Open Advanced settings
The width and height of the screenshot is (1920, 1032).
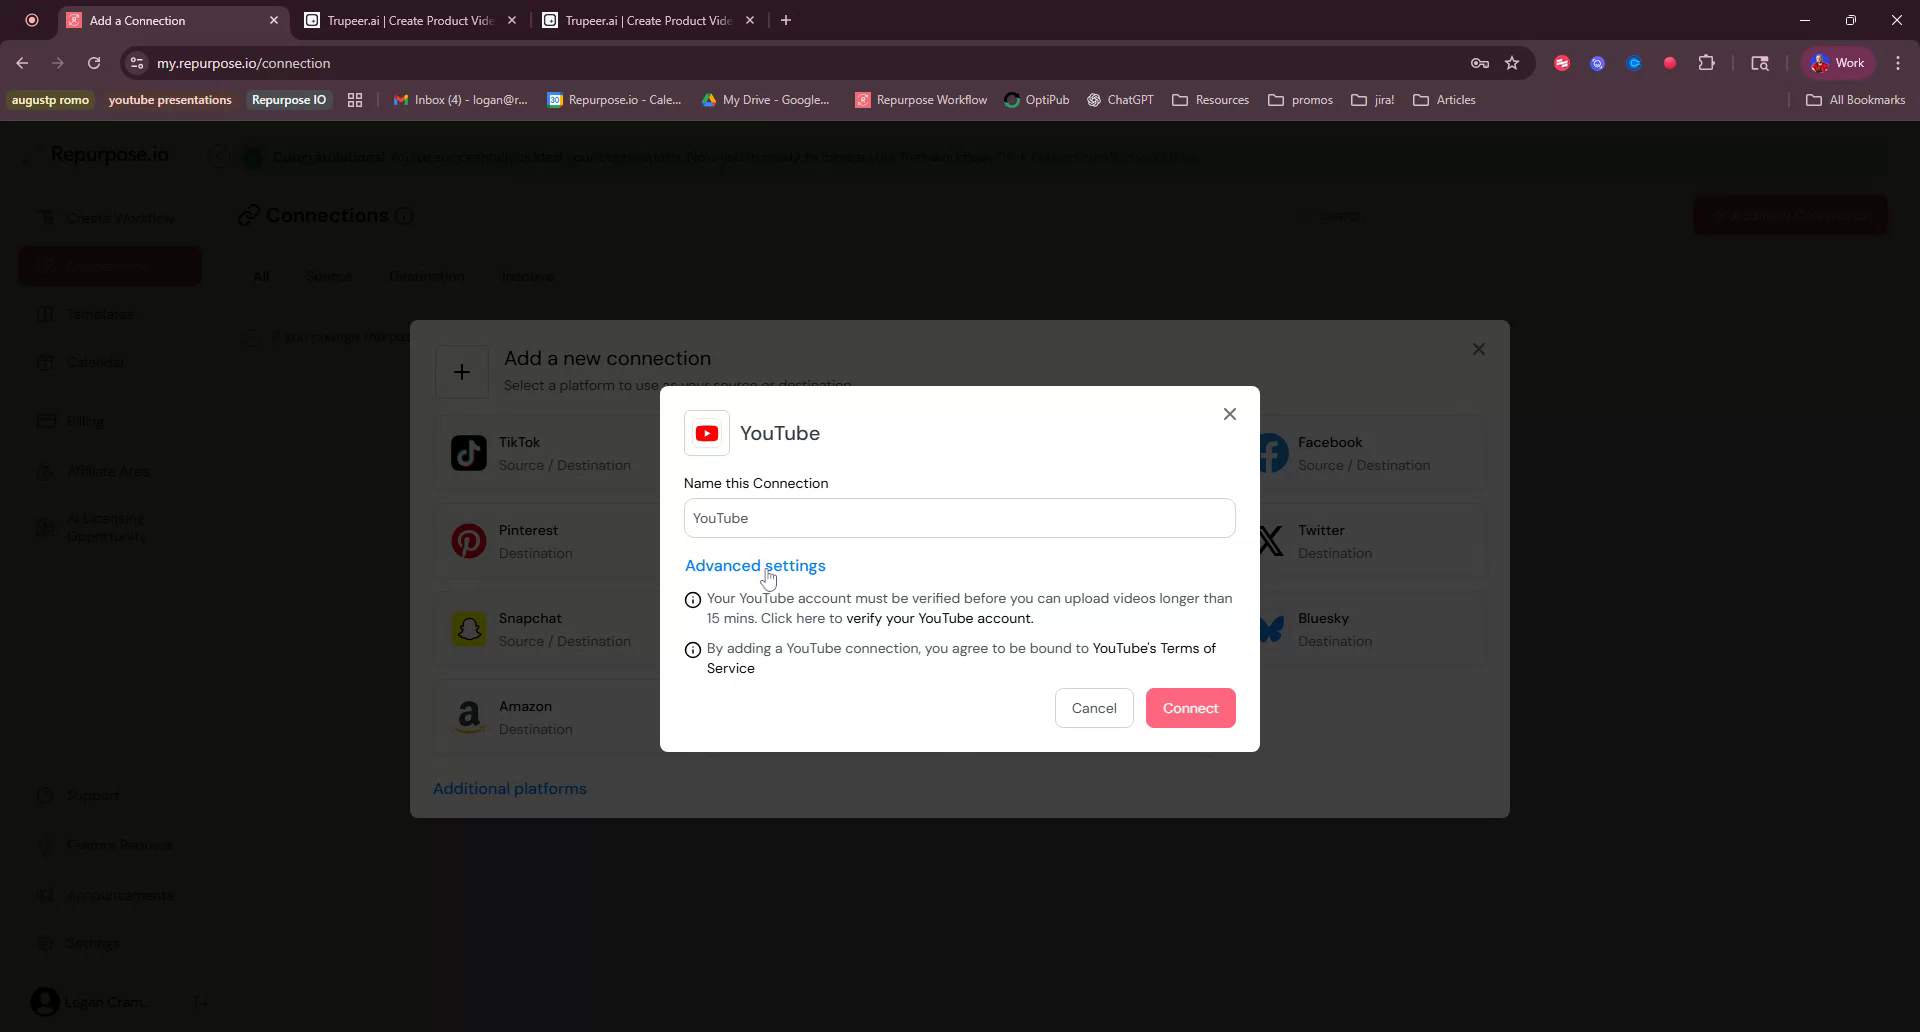(x=755, y=565)
